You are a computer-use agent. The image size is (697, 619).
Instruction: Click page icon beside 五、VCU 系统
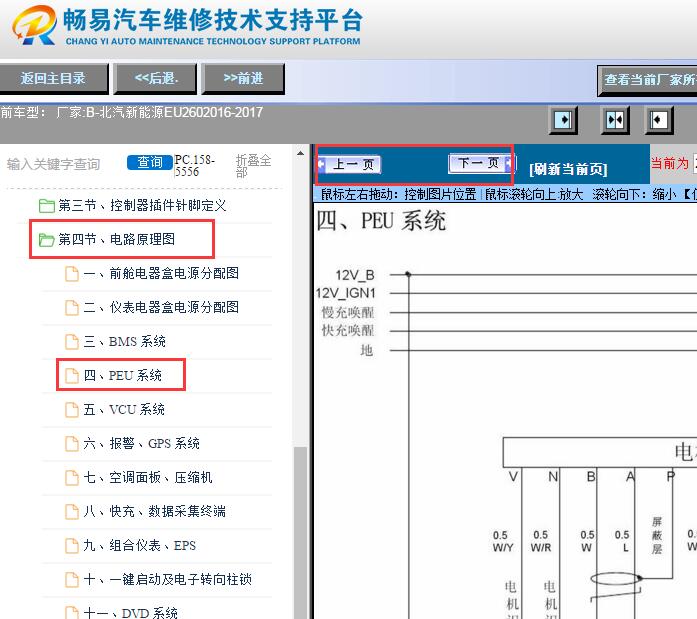[x=72, y=410]
